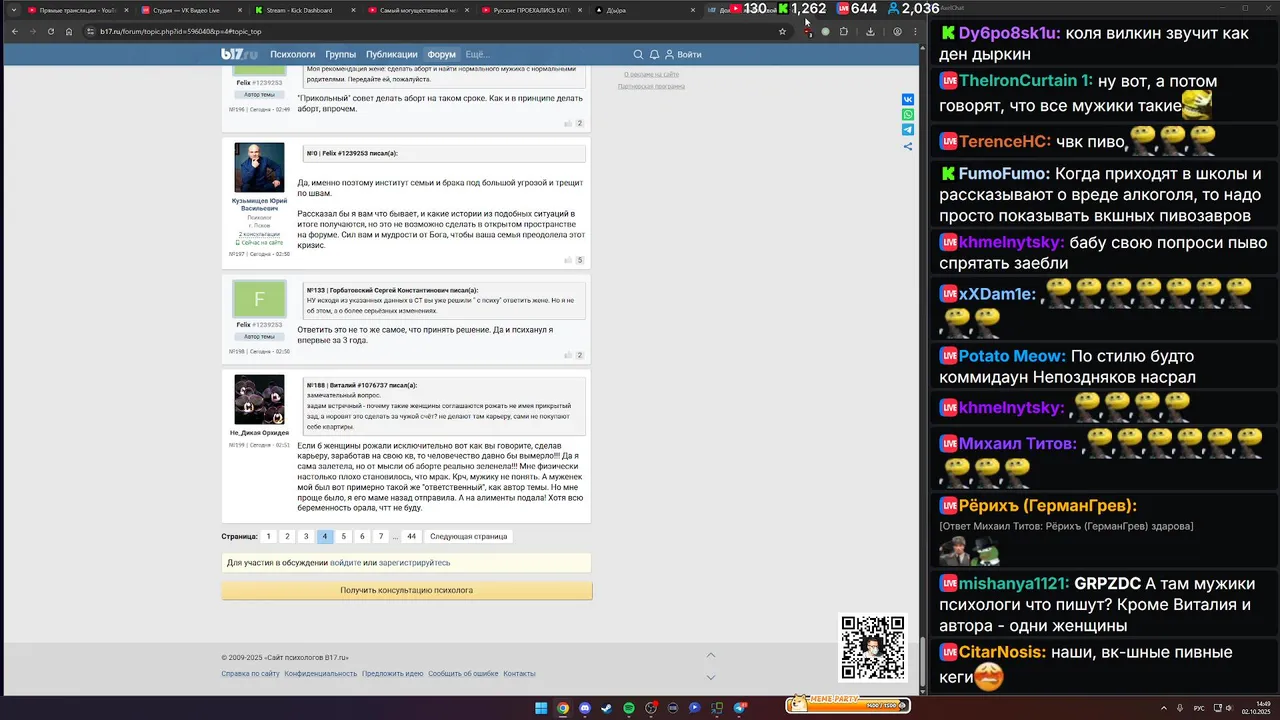The width and height of the screenshot is (1280, 720).
Task: Like post №198 thumbs-up count 2
Action: point(574,355)
